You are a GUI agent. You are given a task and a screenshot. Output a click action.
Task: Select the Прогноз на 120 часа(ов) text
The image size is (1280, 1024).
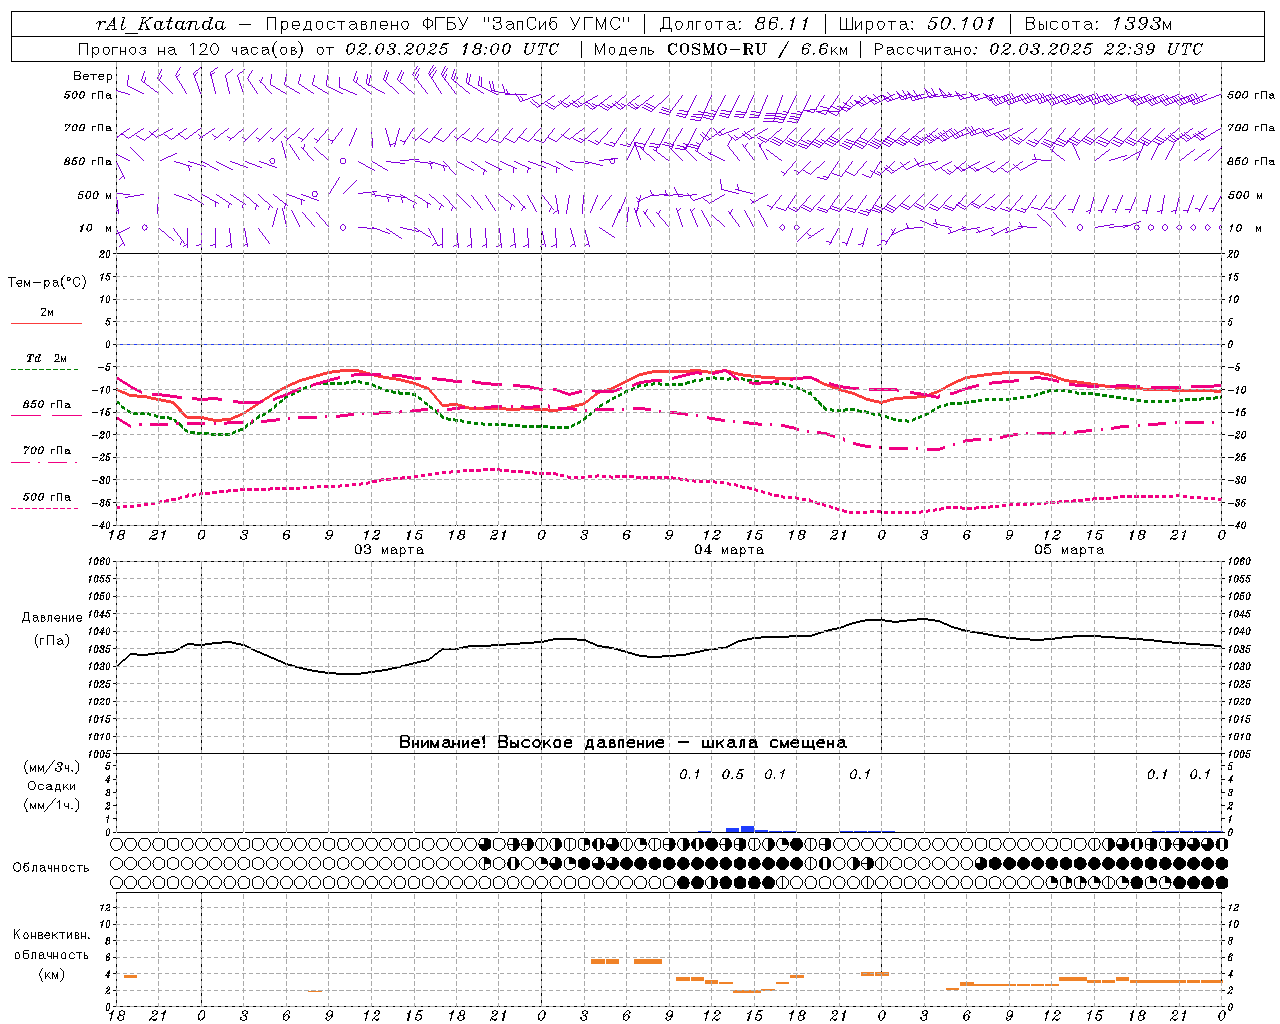192,49
